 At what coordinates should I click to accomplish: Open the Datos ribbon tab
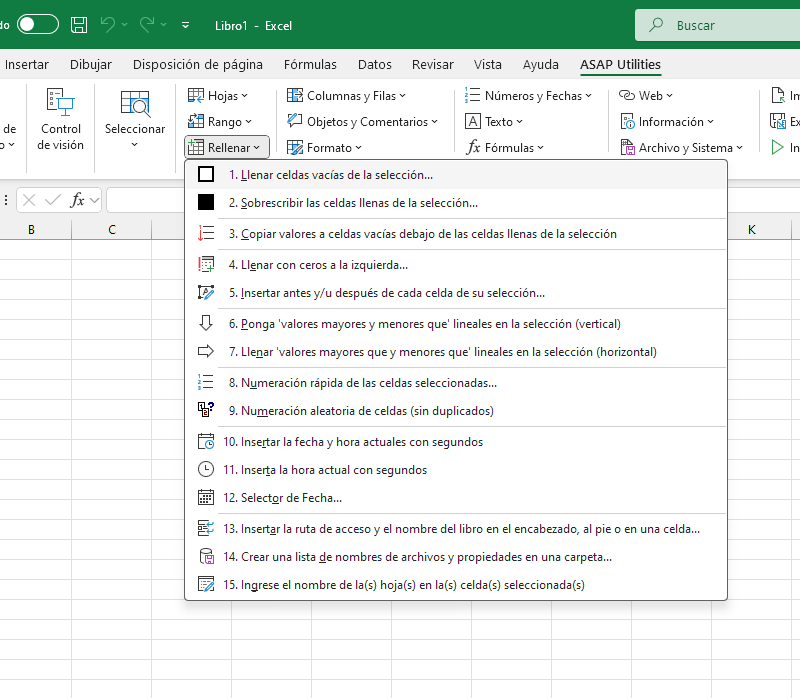click(x=374, y=64)
